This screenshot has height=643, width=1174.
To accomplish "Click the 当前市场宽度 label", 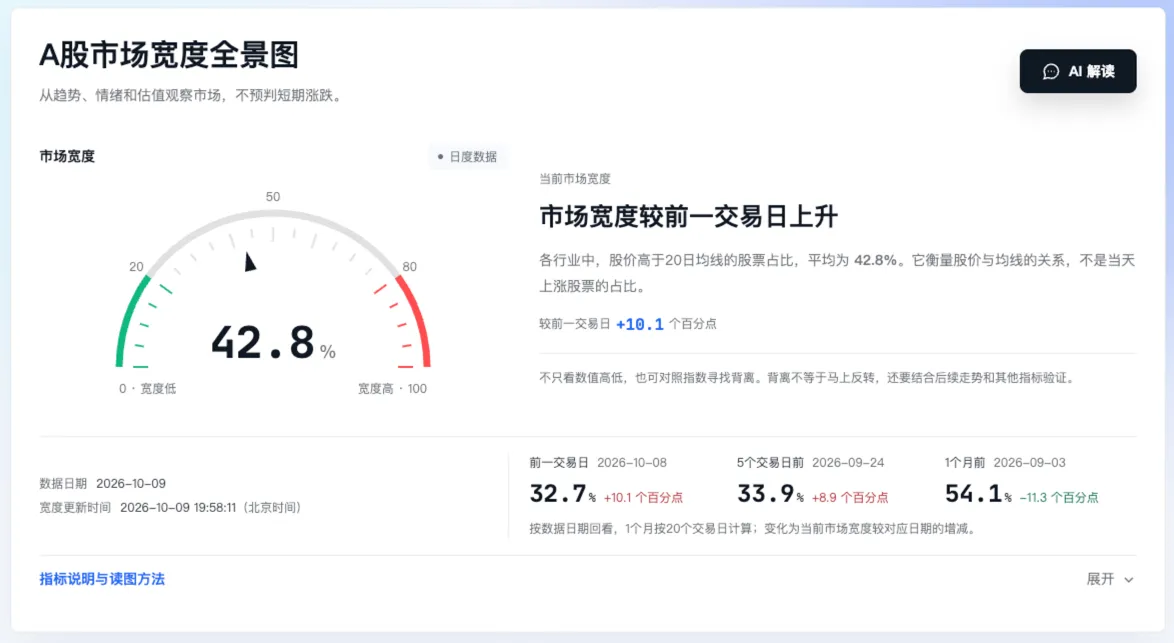I will [574, 179].
